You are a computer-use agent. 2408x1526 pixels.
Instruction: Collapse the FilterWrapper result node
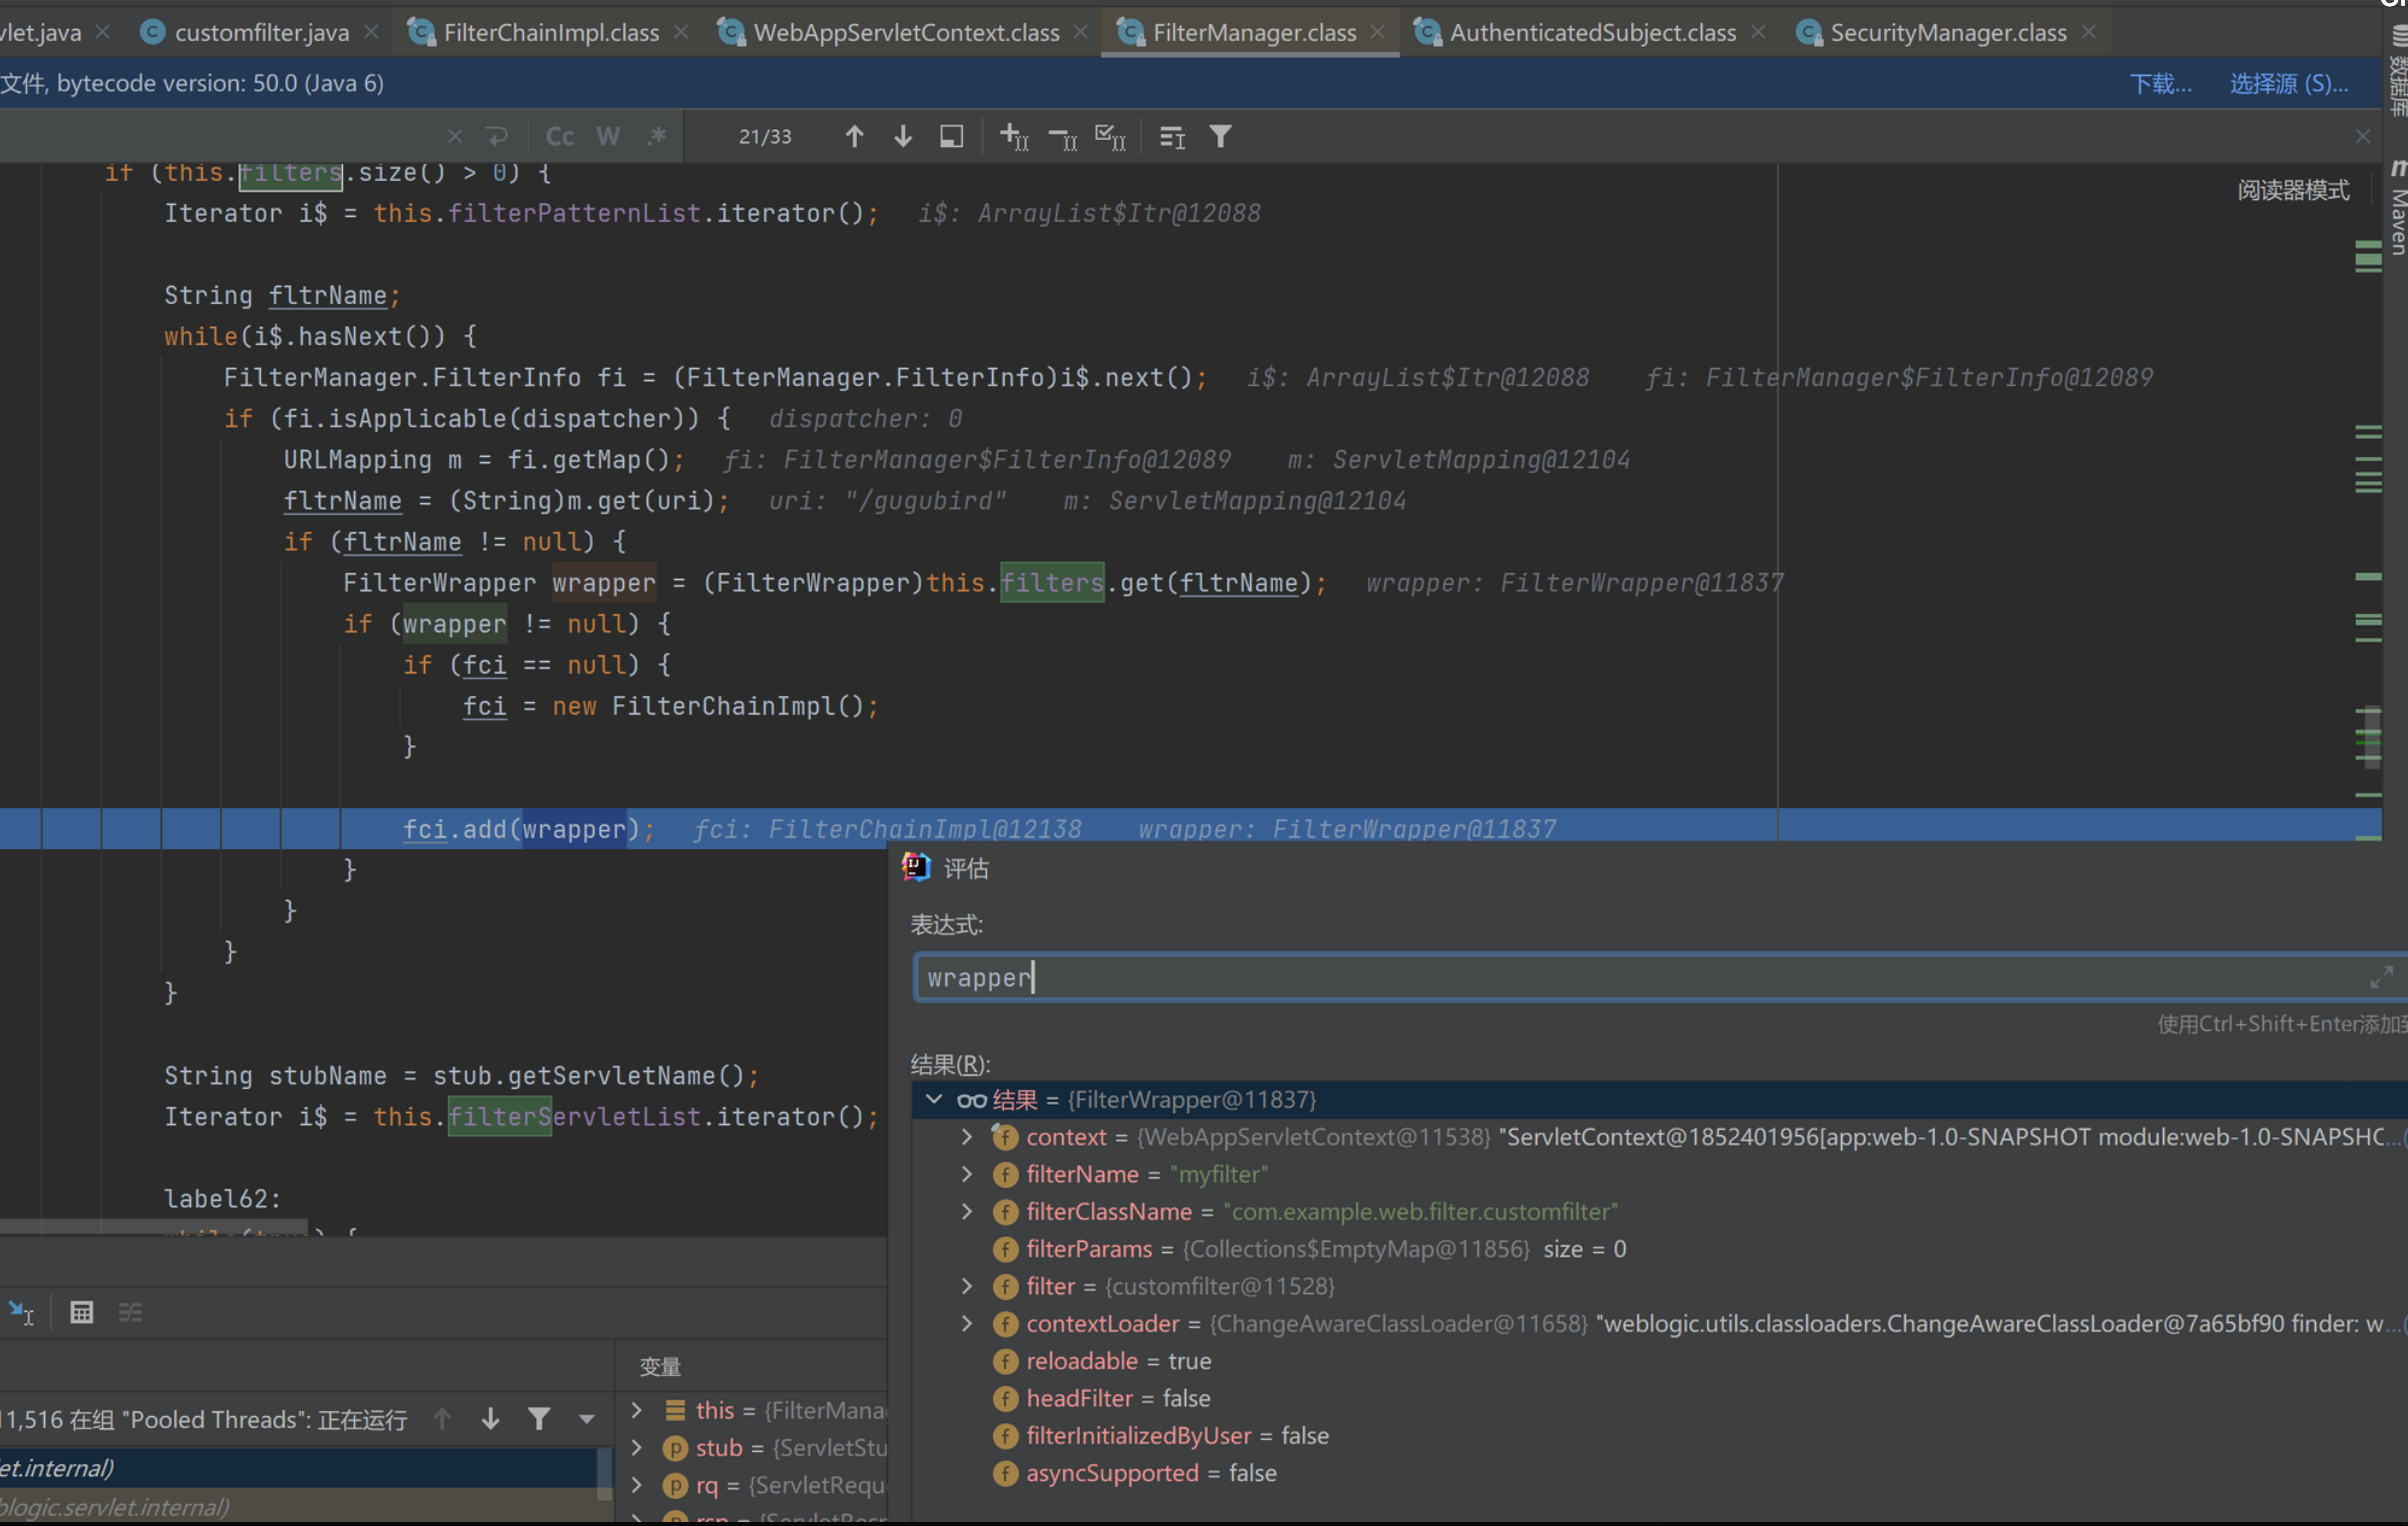[x=934, y=1100]
